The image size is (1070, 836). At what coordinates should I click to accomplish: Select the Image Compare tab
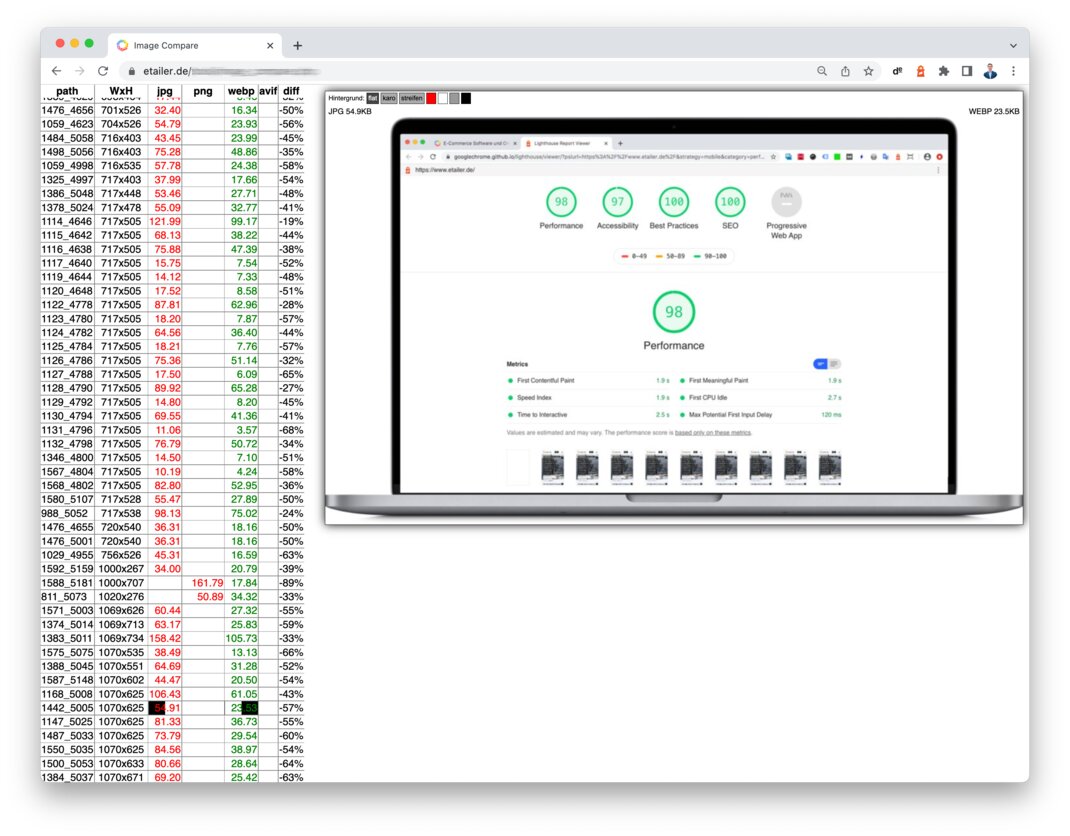pyautogui.click(x=190, y=45)
